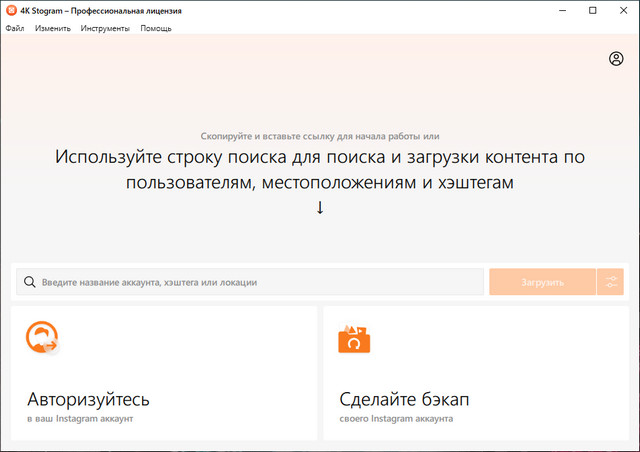The image size is (640, 452).
Task: Click the Авторизуйтесь heading
Action: pos(88,400)
